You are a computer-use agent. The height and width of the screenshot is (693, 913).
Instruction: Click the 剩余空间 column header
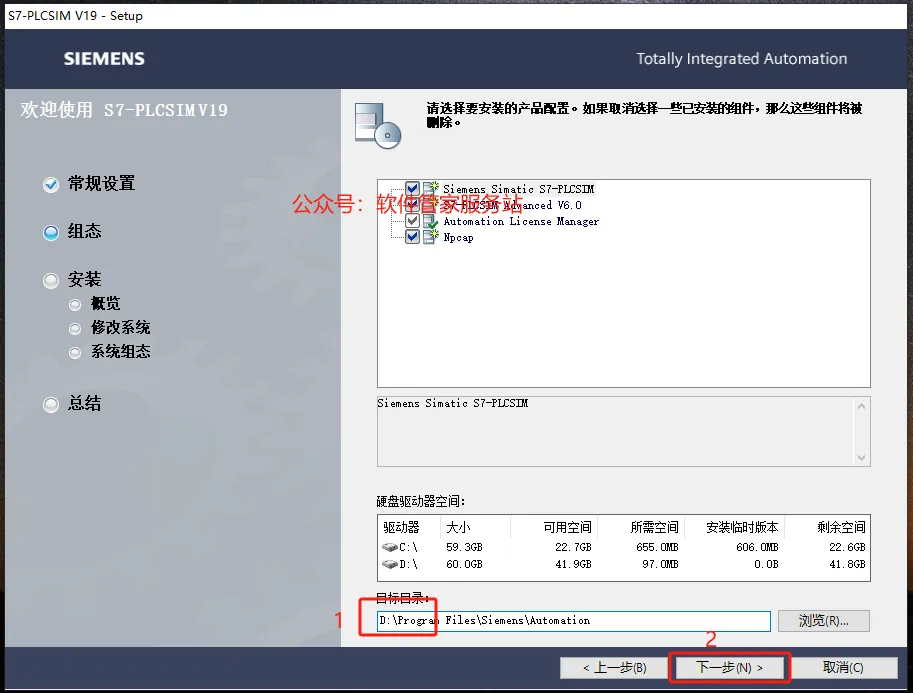tap(827, 527)
